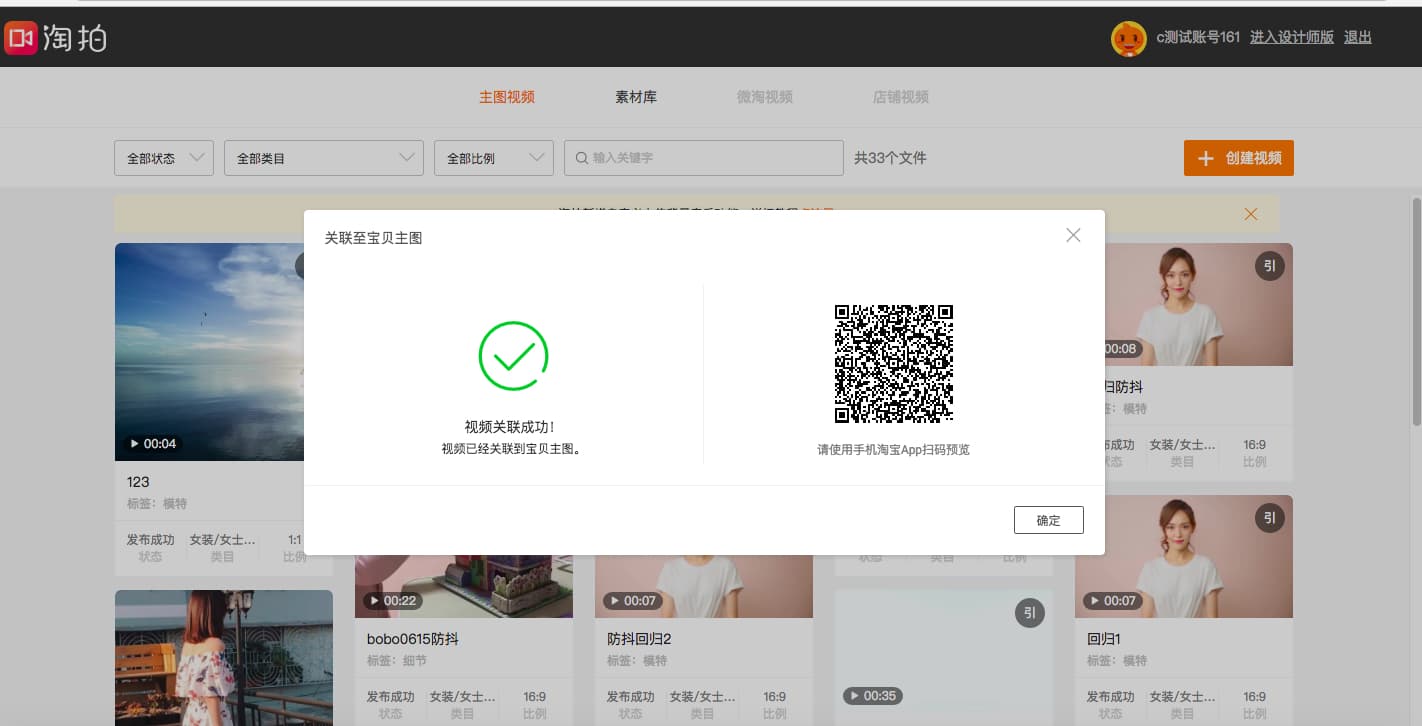Open the user avatar icon
This screenshot has width=1422, height=726.
point(1129,38)
